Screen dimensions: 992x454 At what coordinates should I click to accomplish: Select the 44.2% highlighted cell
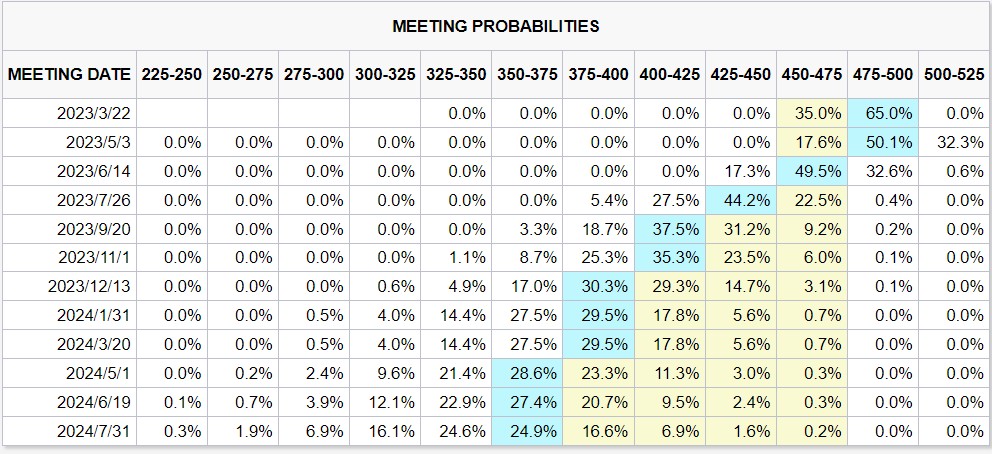click(740, 200)
